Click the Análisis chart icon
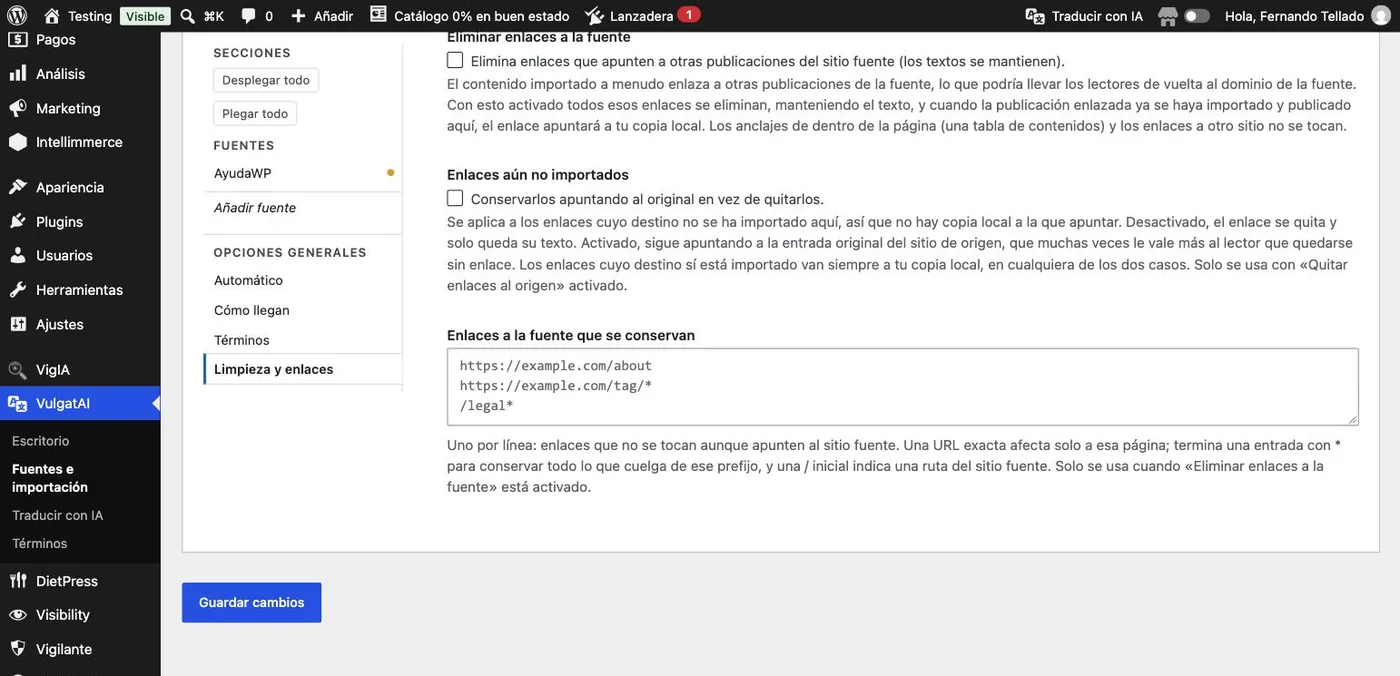The width and height of the screenshot is (1400, 676). pos(17,73)
